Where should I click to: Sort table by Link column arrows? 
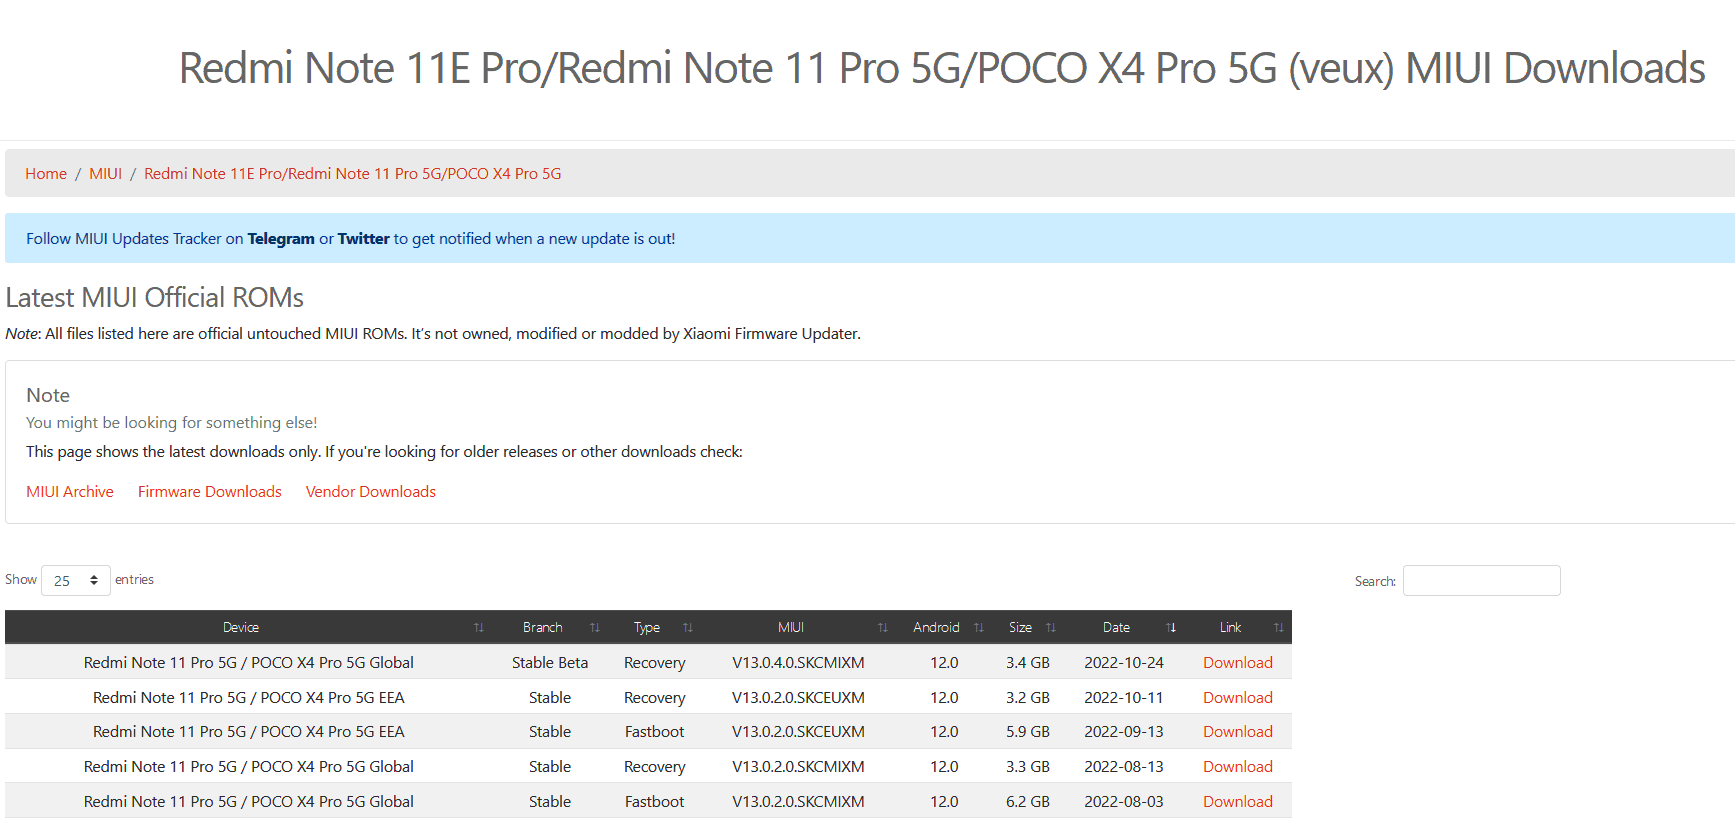[1279, 628]
